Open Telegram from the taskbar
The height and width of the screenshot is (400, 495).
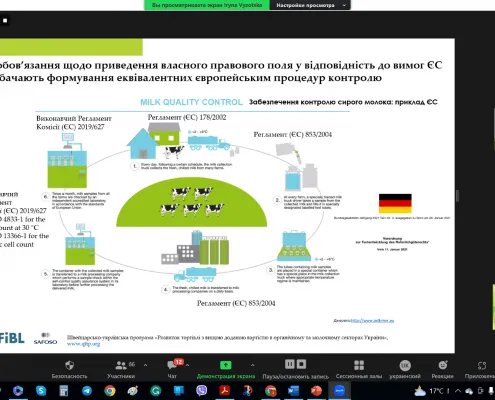[87, 391]
